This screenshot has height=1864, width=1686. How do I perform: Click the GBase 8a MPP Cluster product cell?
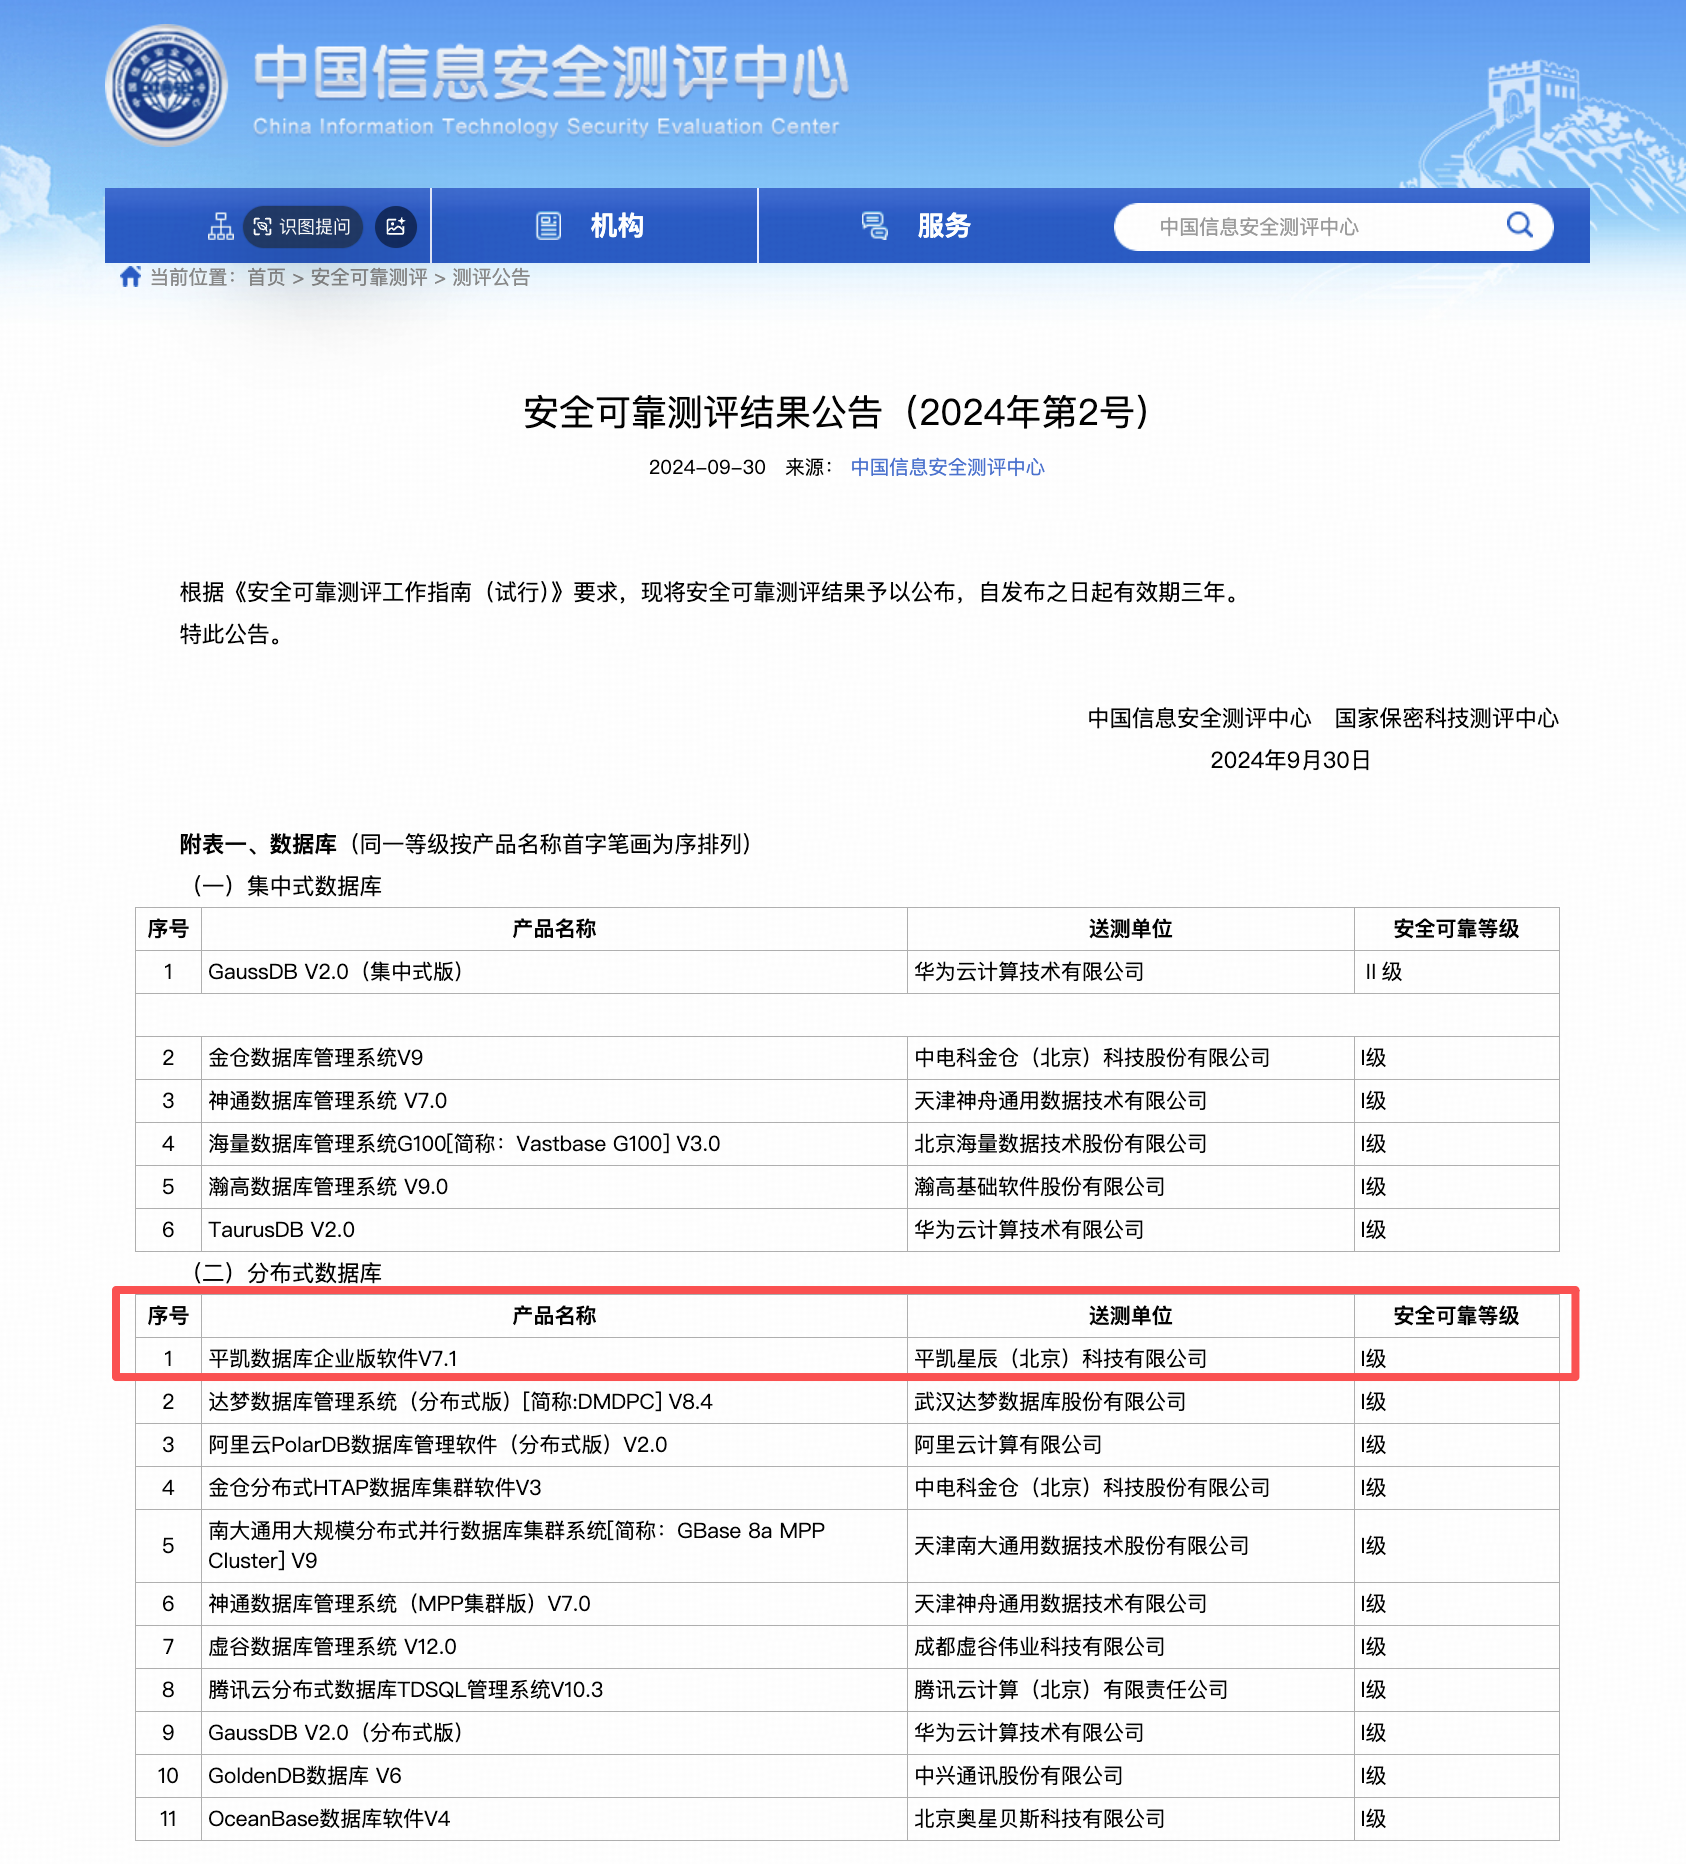pos(554,1546)
